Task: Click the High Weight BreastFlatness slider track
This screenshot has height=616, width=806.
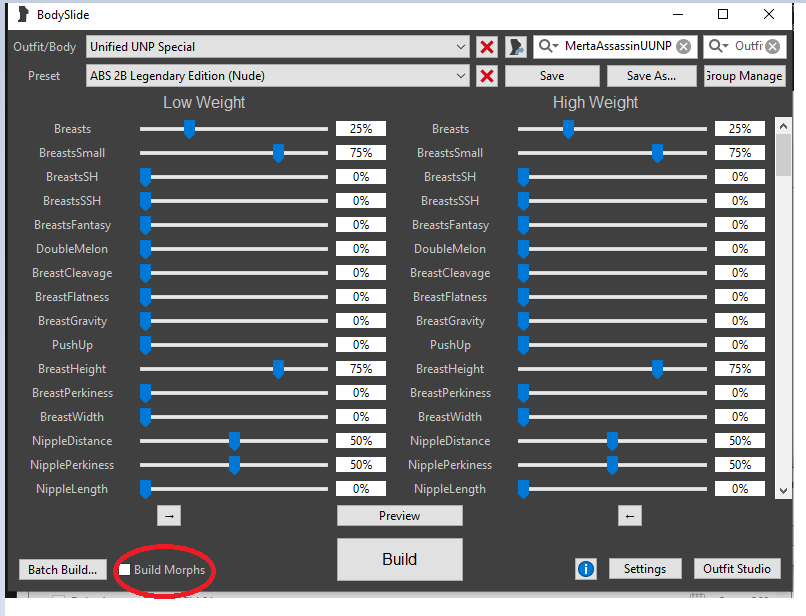Action: click(x=612, y=297)
